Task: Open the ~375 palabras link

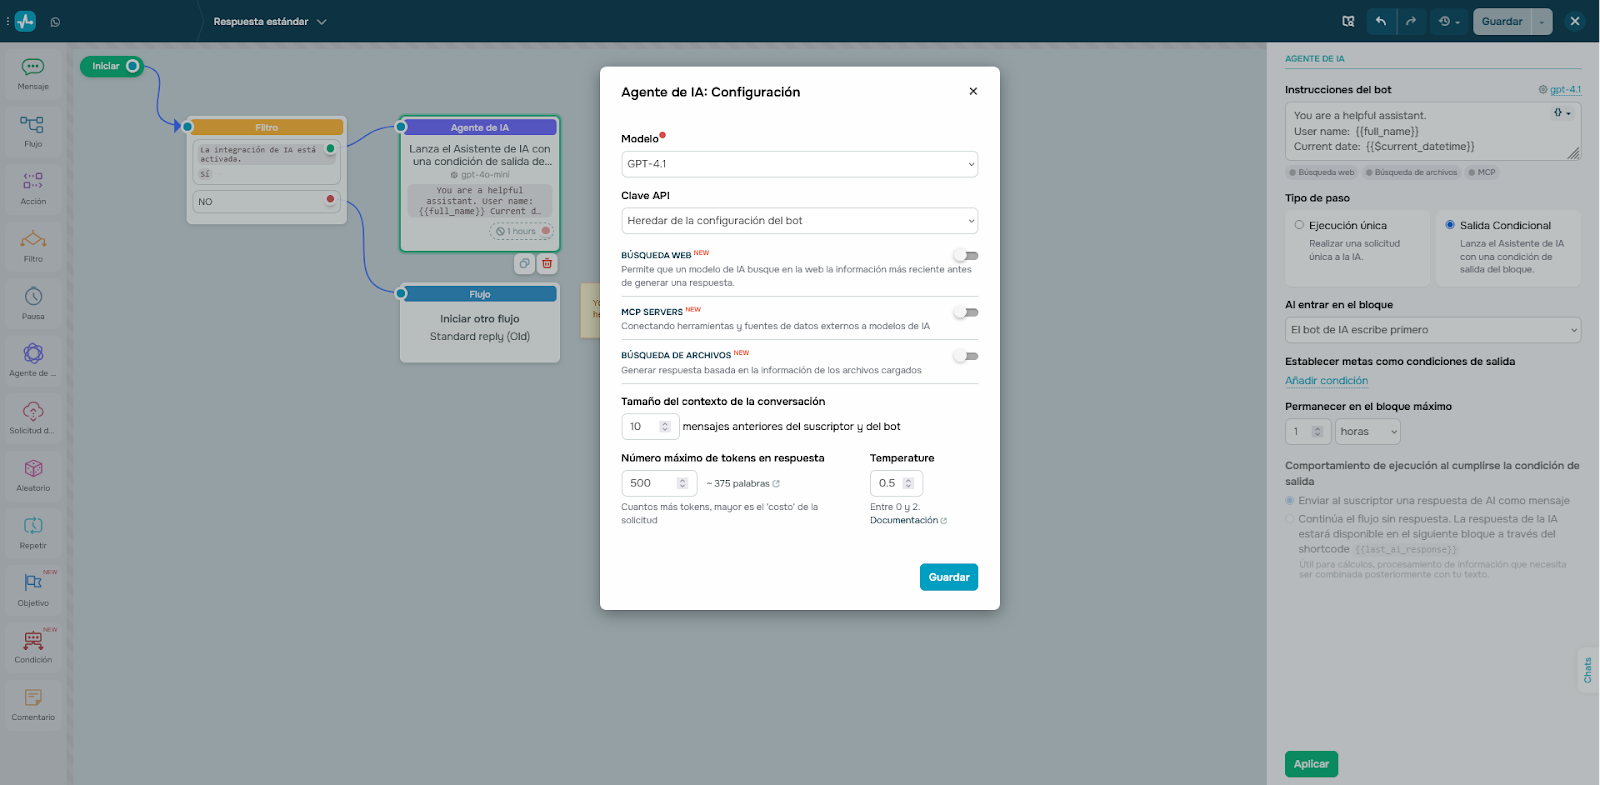Action: coord(742,484)
